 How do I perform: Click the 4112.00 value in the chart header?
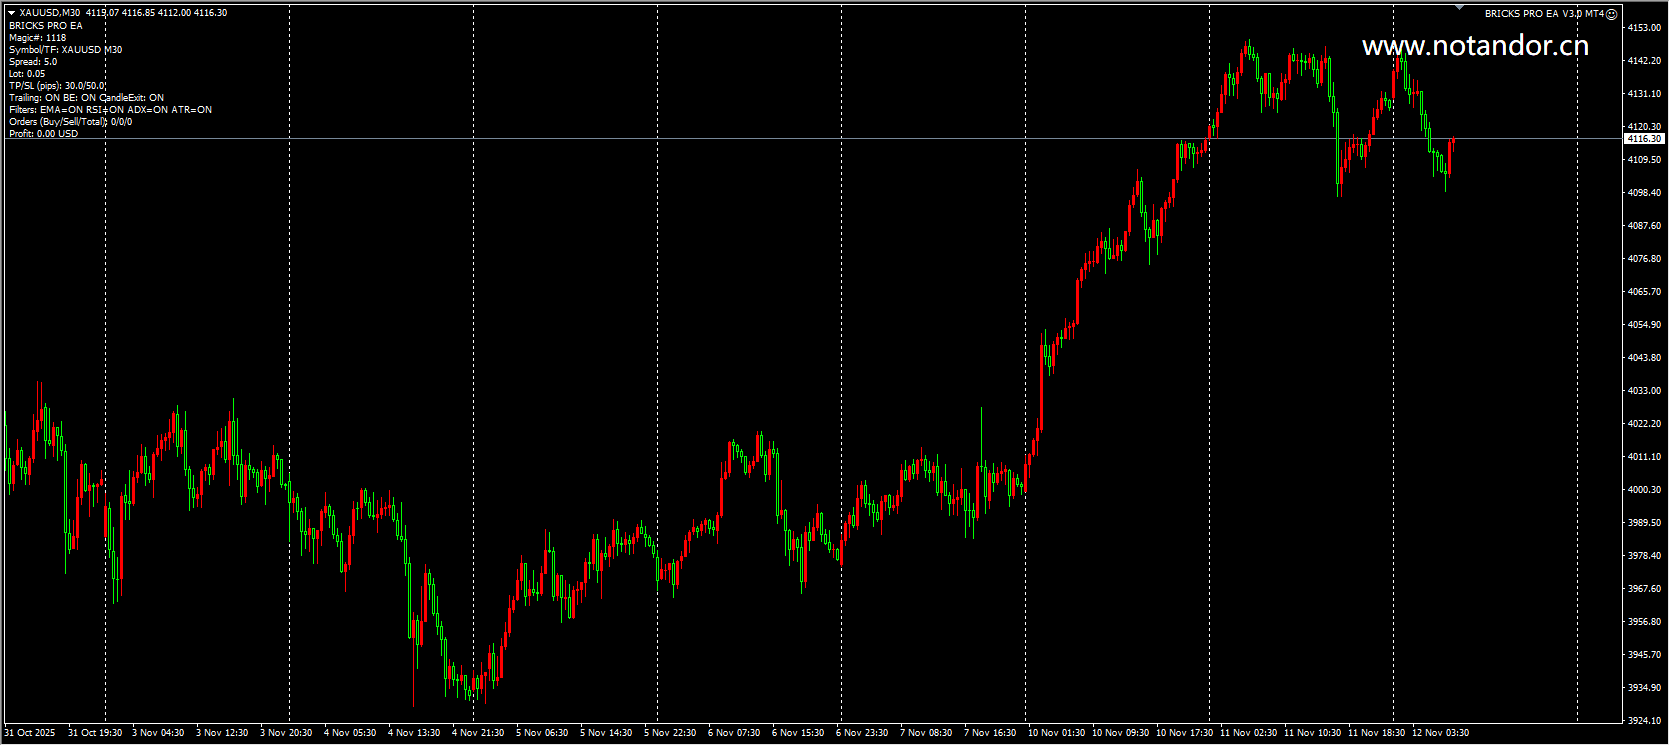(174, 13)
